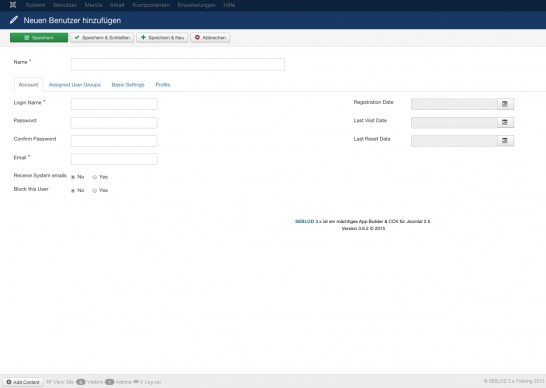This screenshot has width=546, height=388.
Task: Focus the Name input field
Action: [178, 64]
